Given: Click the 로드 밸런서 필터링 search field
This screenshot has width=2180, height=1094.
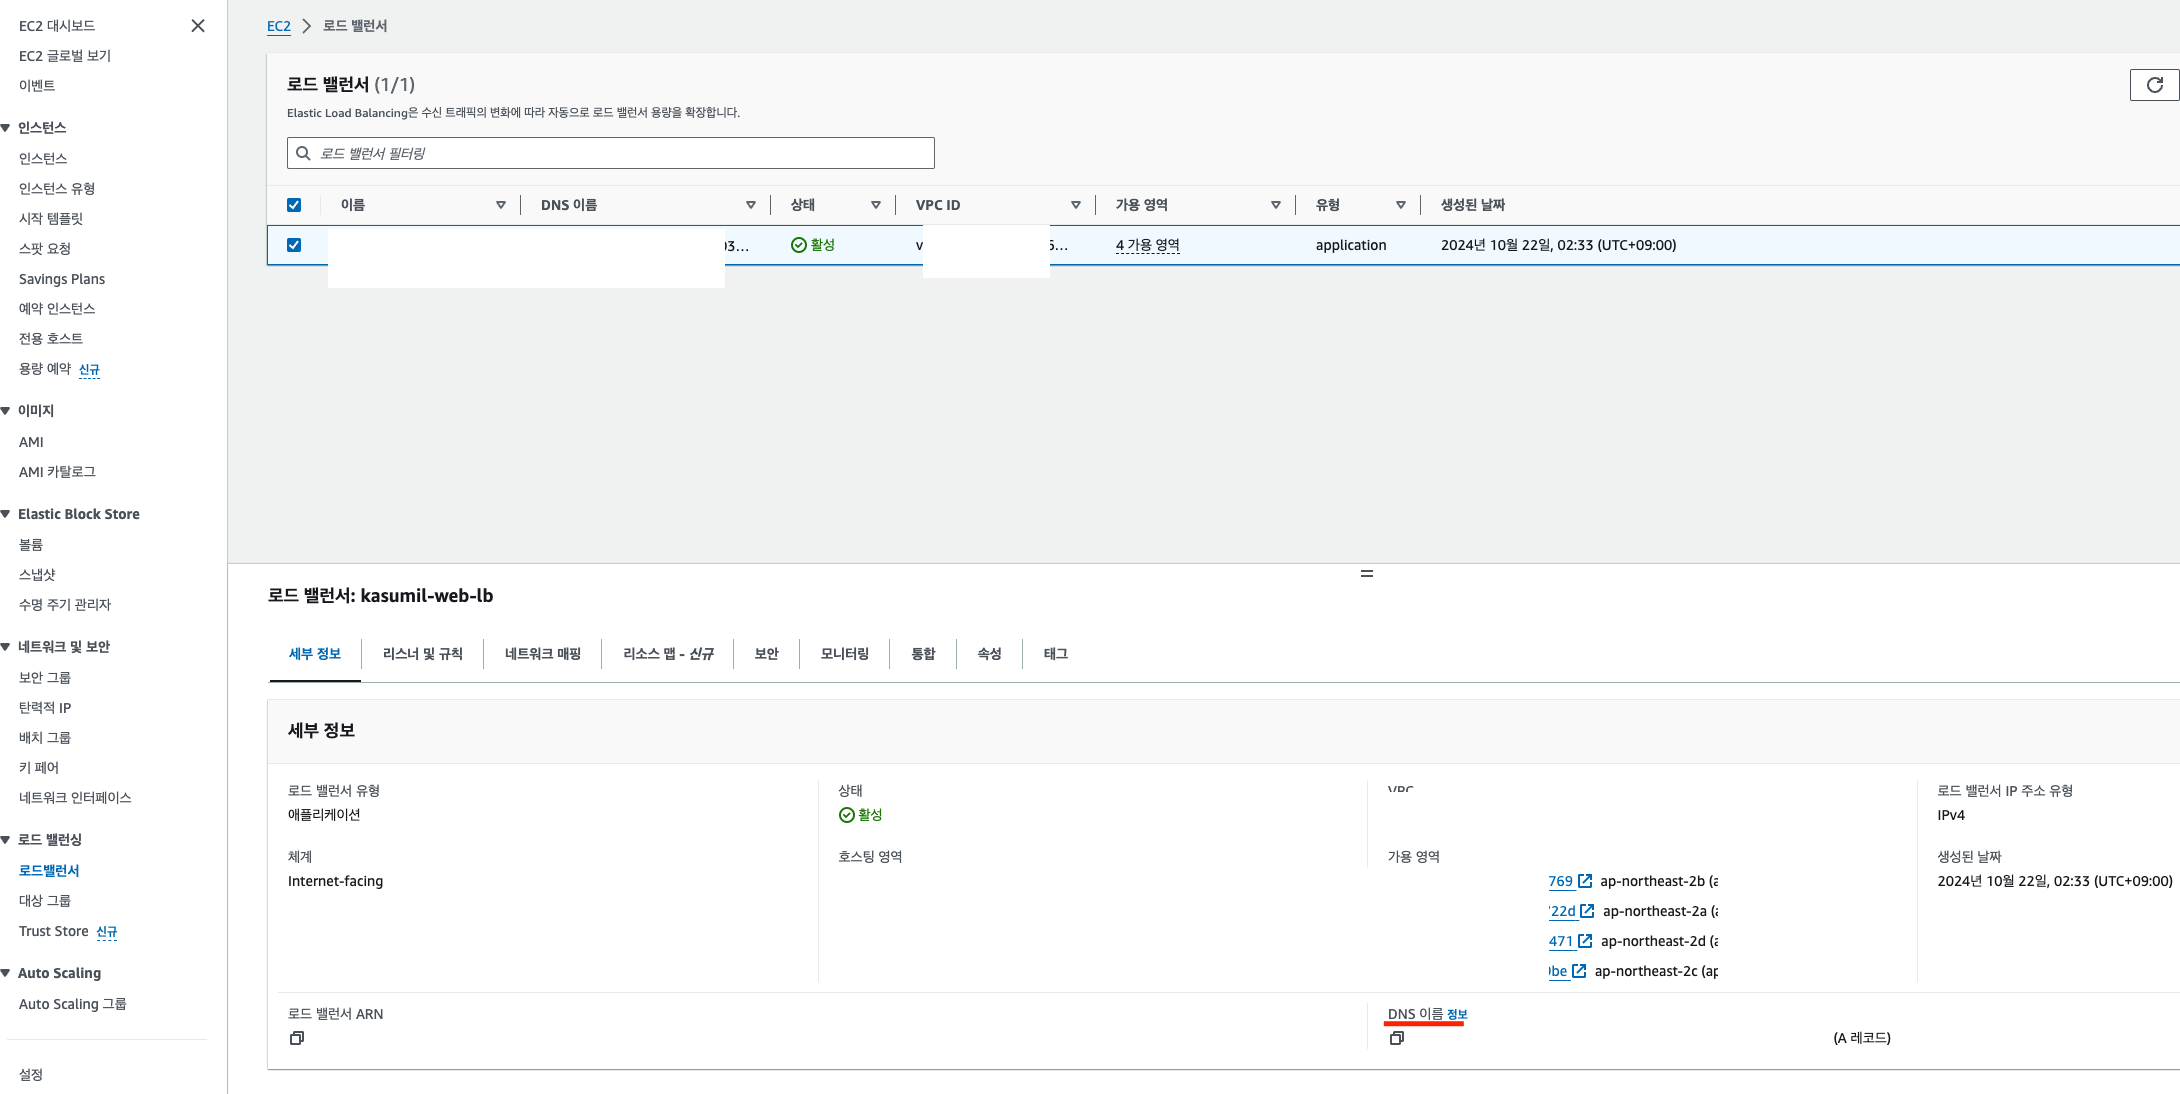Looking at the screenshot, I should pos(610,153).
